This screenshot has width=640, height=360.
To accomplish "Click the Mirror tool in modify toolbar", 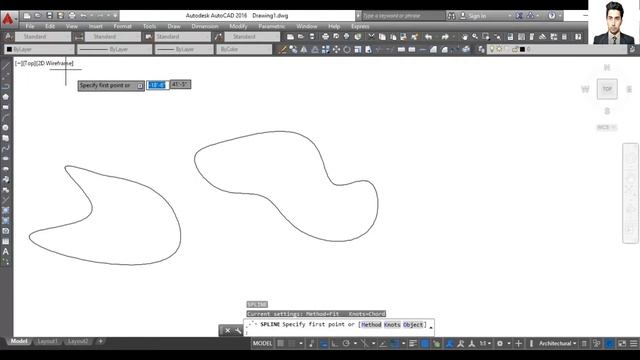I will click(304, 49).
